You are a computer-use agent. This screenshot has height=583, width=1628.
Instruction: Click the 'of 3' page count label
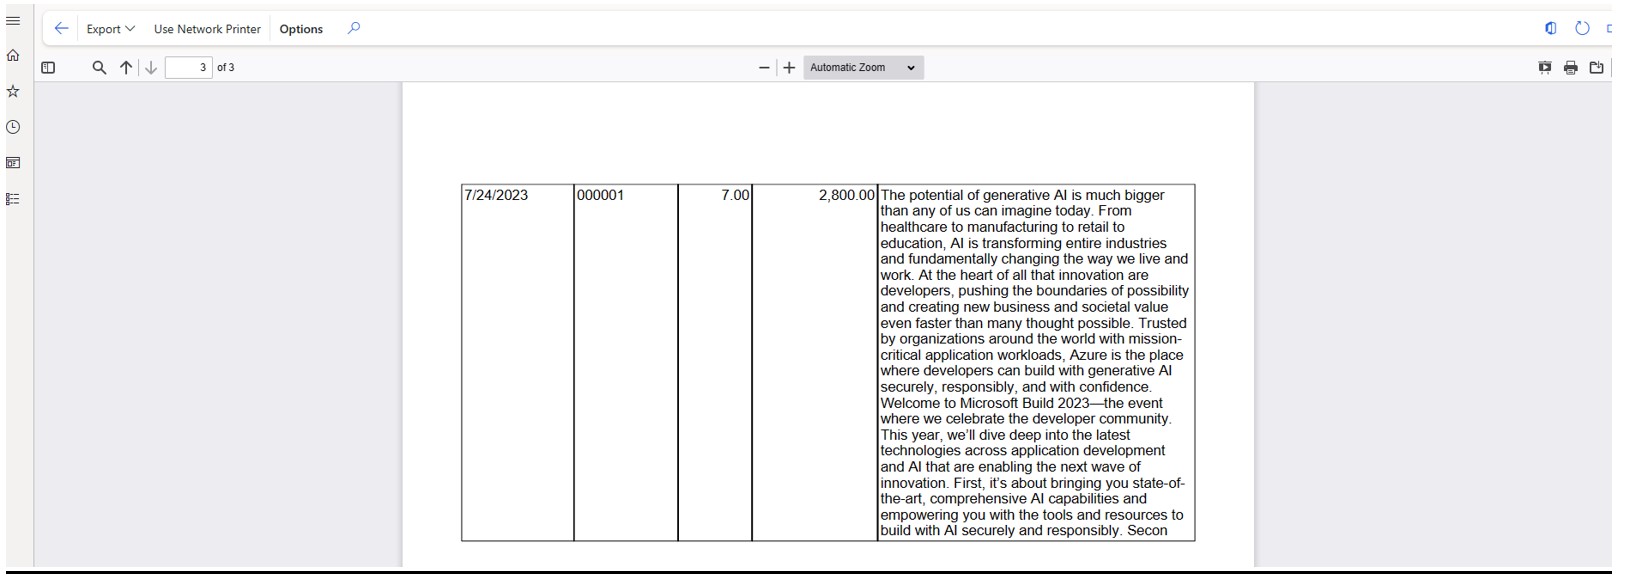226,68
